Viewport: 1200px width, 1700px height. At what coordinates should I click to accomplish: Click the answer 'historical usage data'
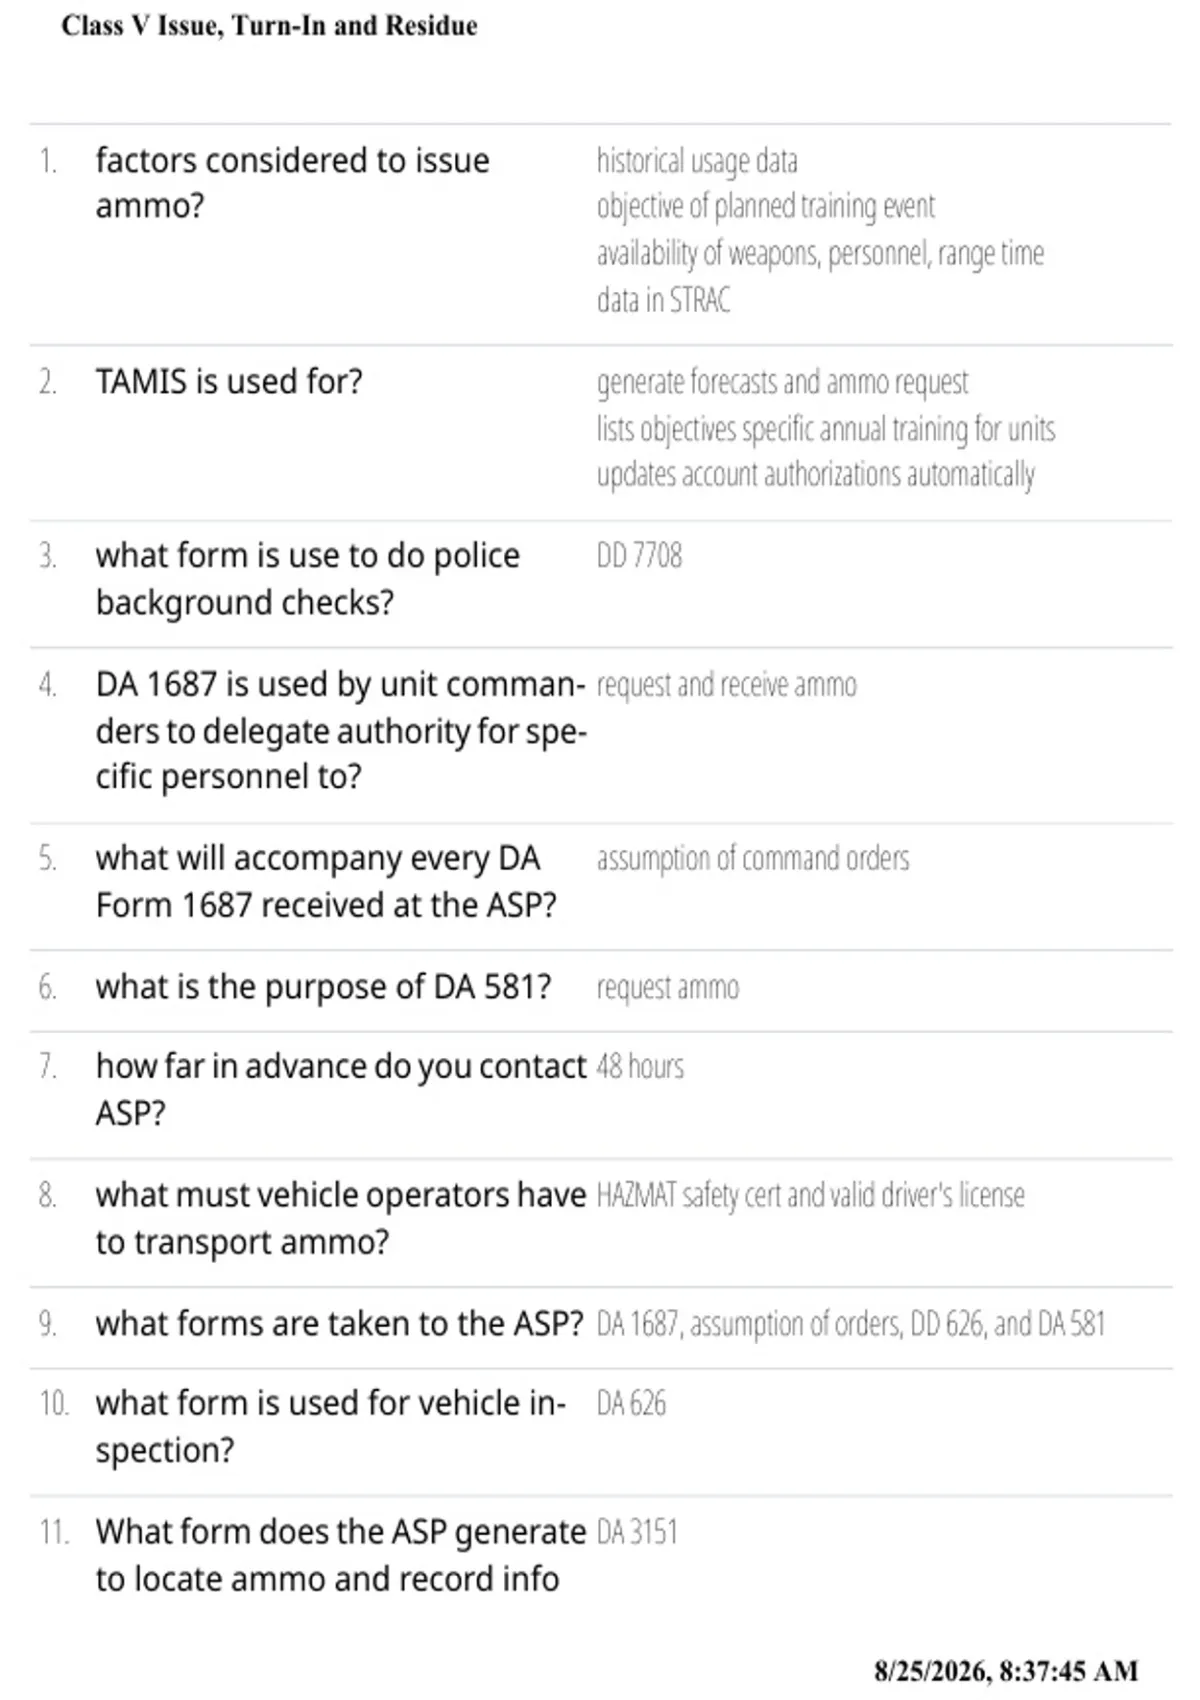[697, 161]
